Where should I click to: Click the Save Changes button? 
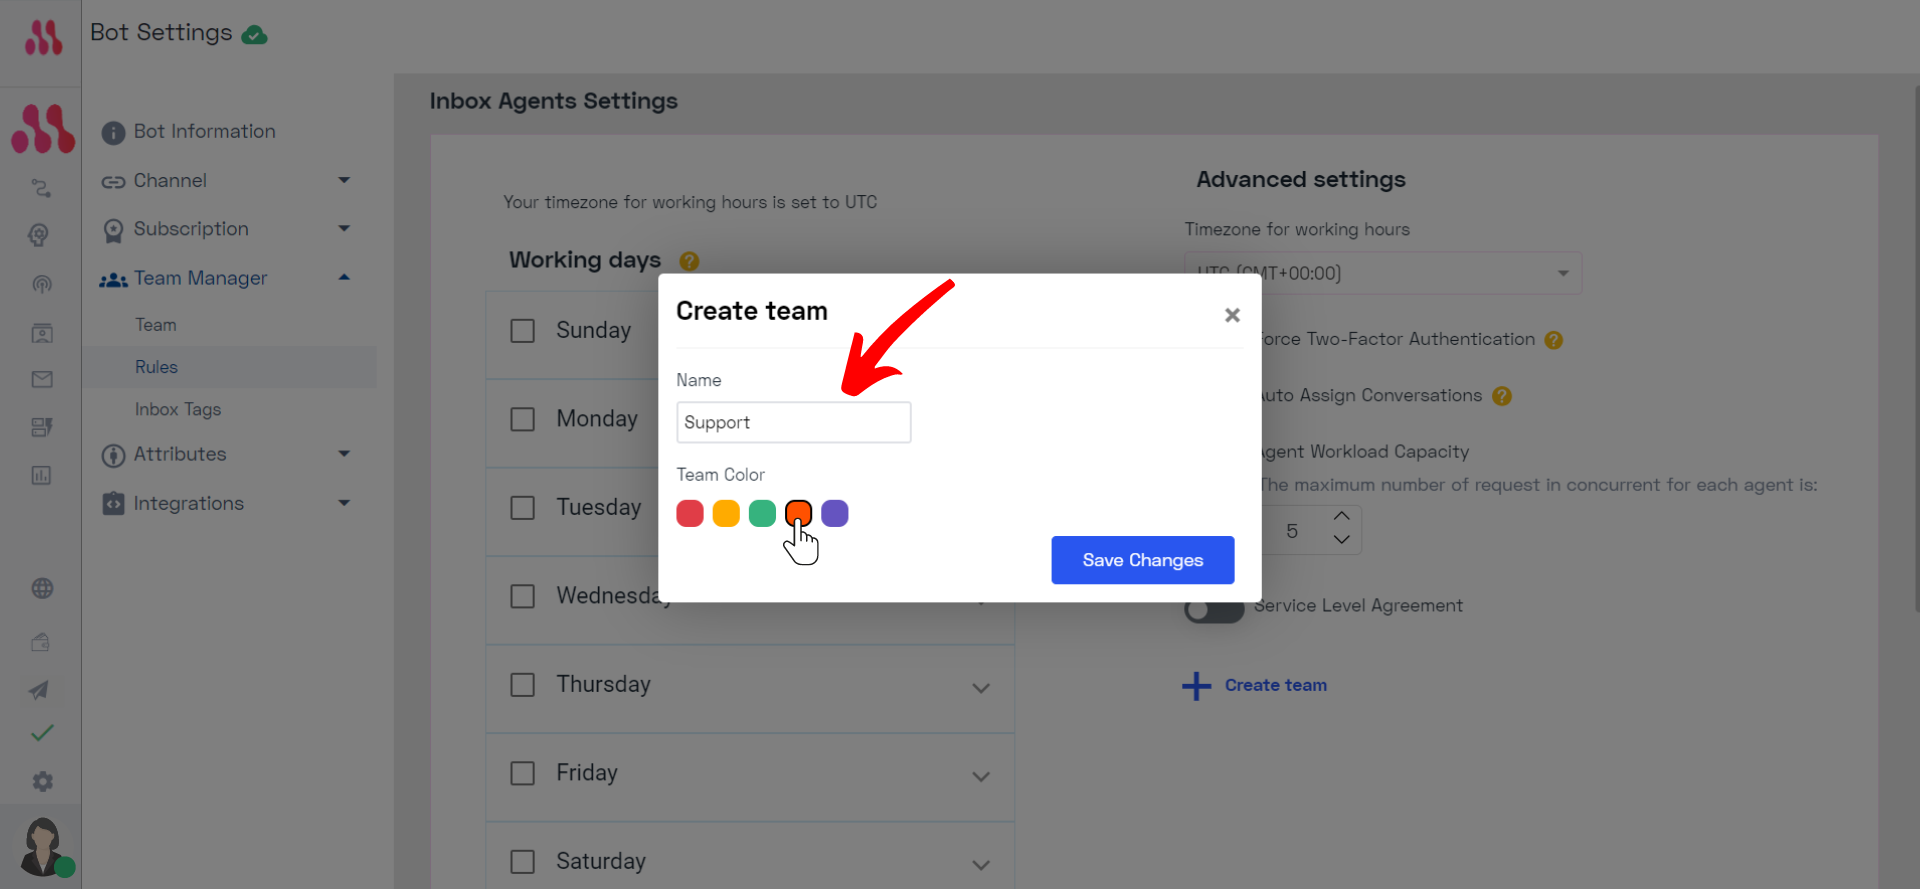(x=1143, y=560)
